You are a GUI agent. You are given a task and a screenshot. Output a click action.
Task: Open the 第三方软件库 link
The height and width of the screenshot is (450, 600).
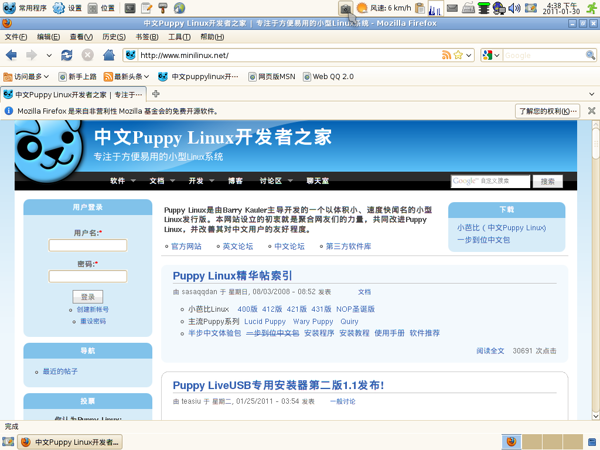pos(348,246)
